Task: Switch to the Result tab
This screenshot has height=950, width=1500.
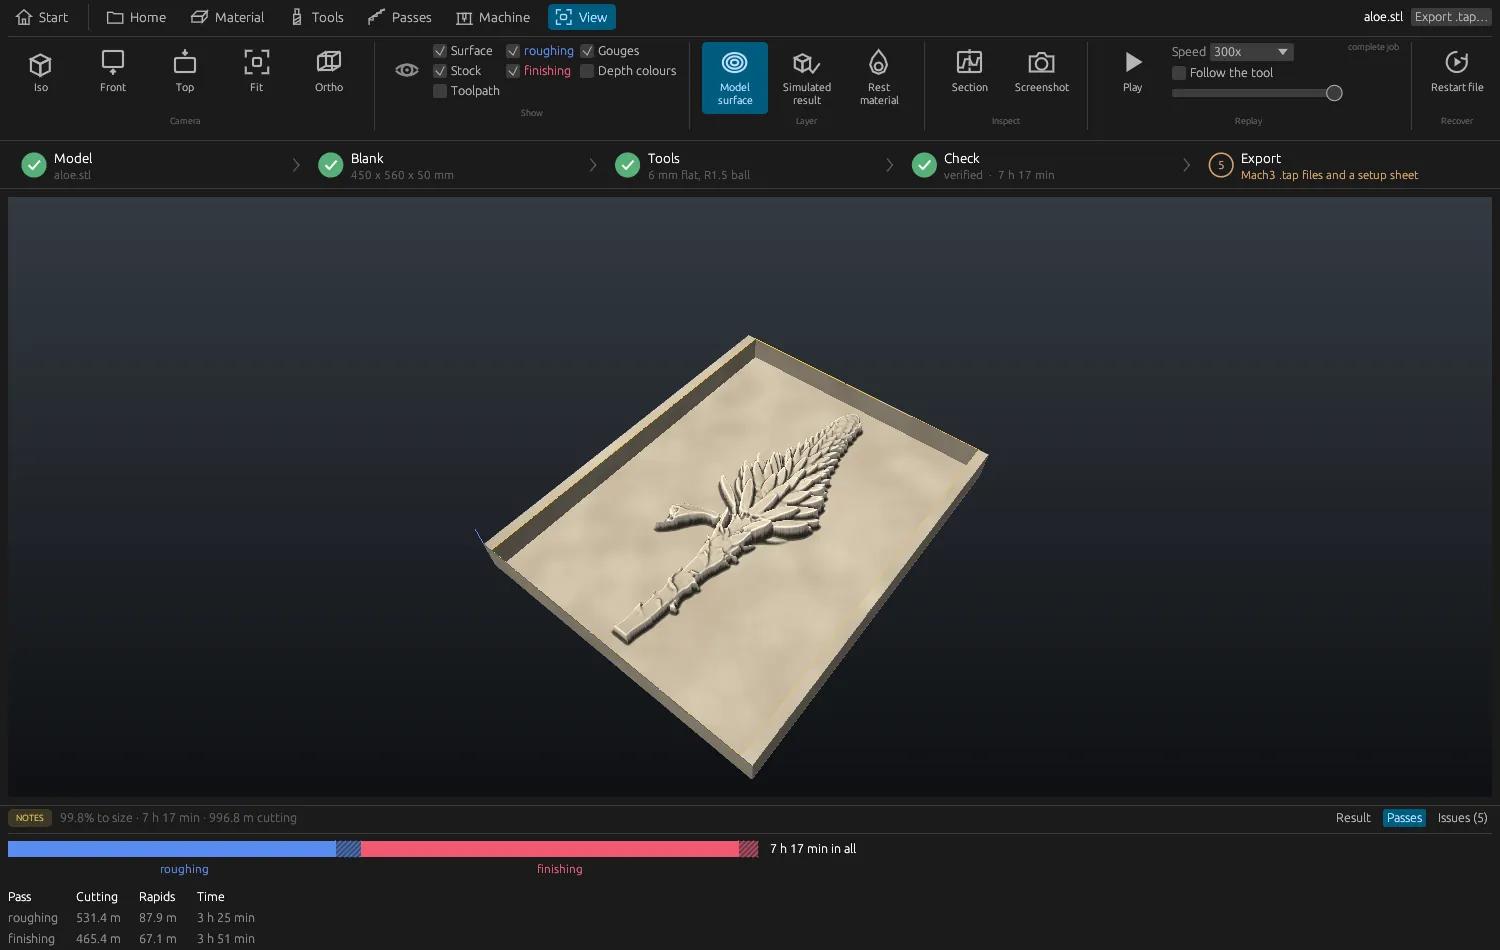Action: click(x=1353, y=818)
